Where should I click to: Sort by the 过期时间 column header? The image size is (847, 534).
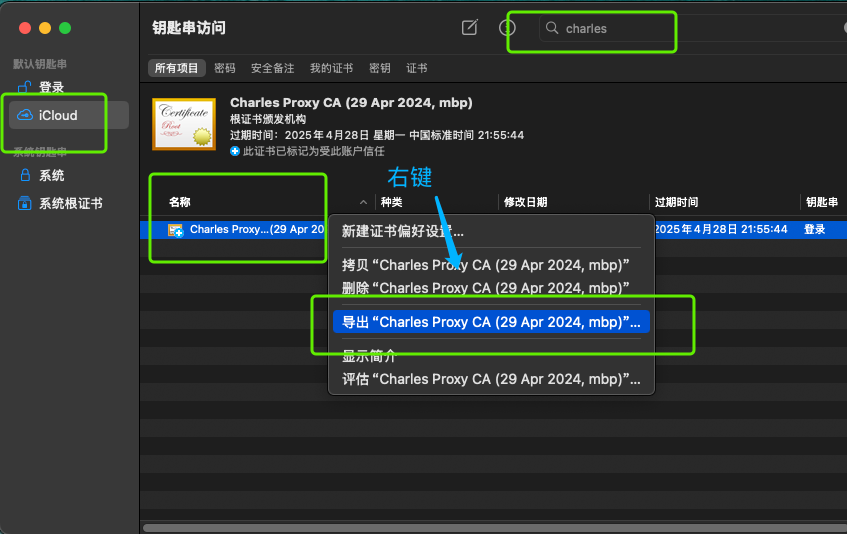676,202
